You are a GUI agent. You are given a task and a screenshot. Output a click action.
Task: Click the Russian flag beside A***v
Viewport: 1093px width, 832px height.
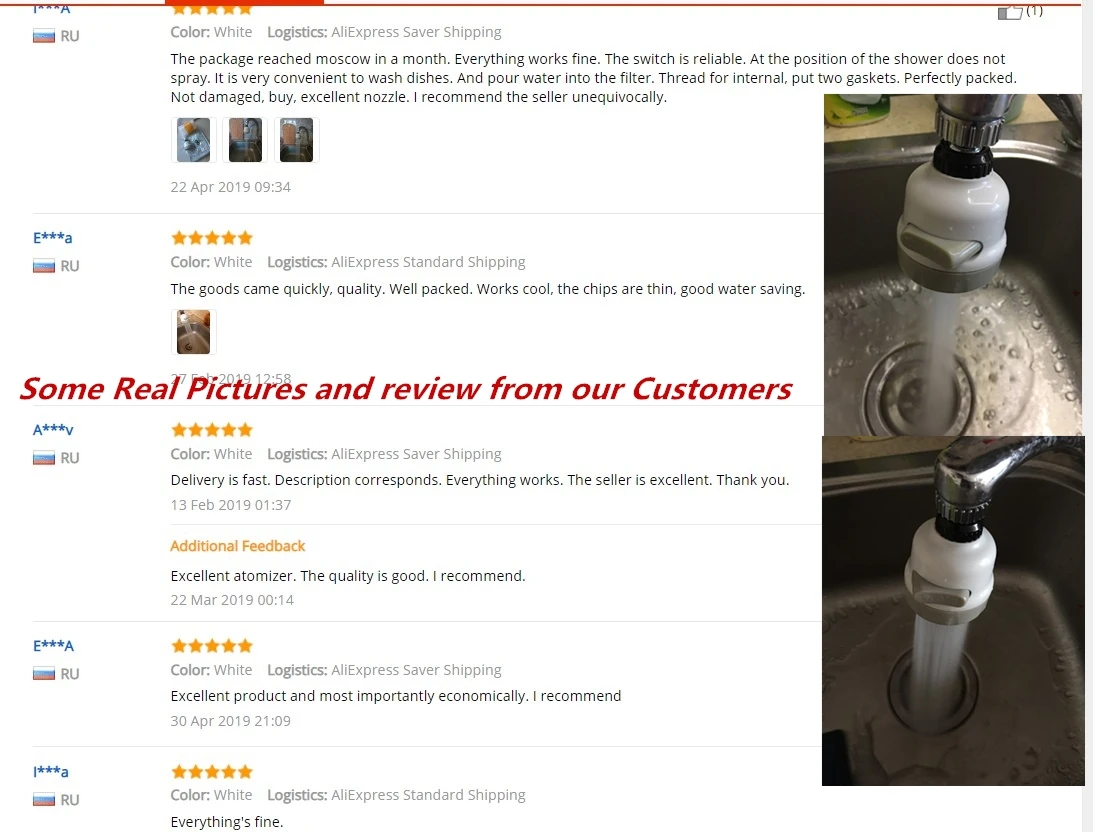click(x=44, y=458)
